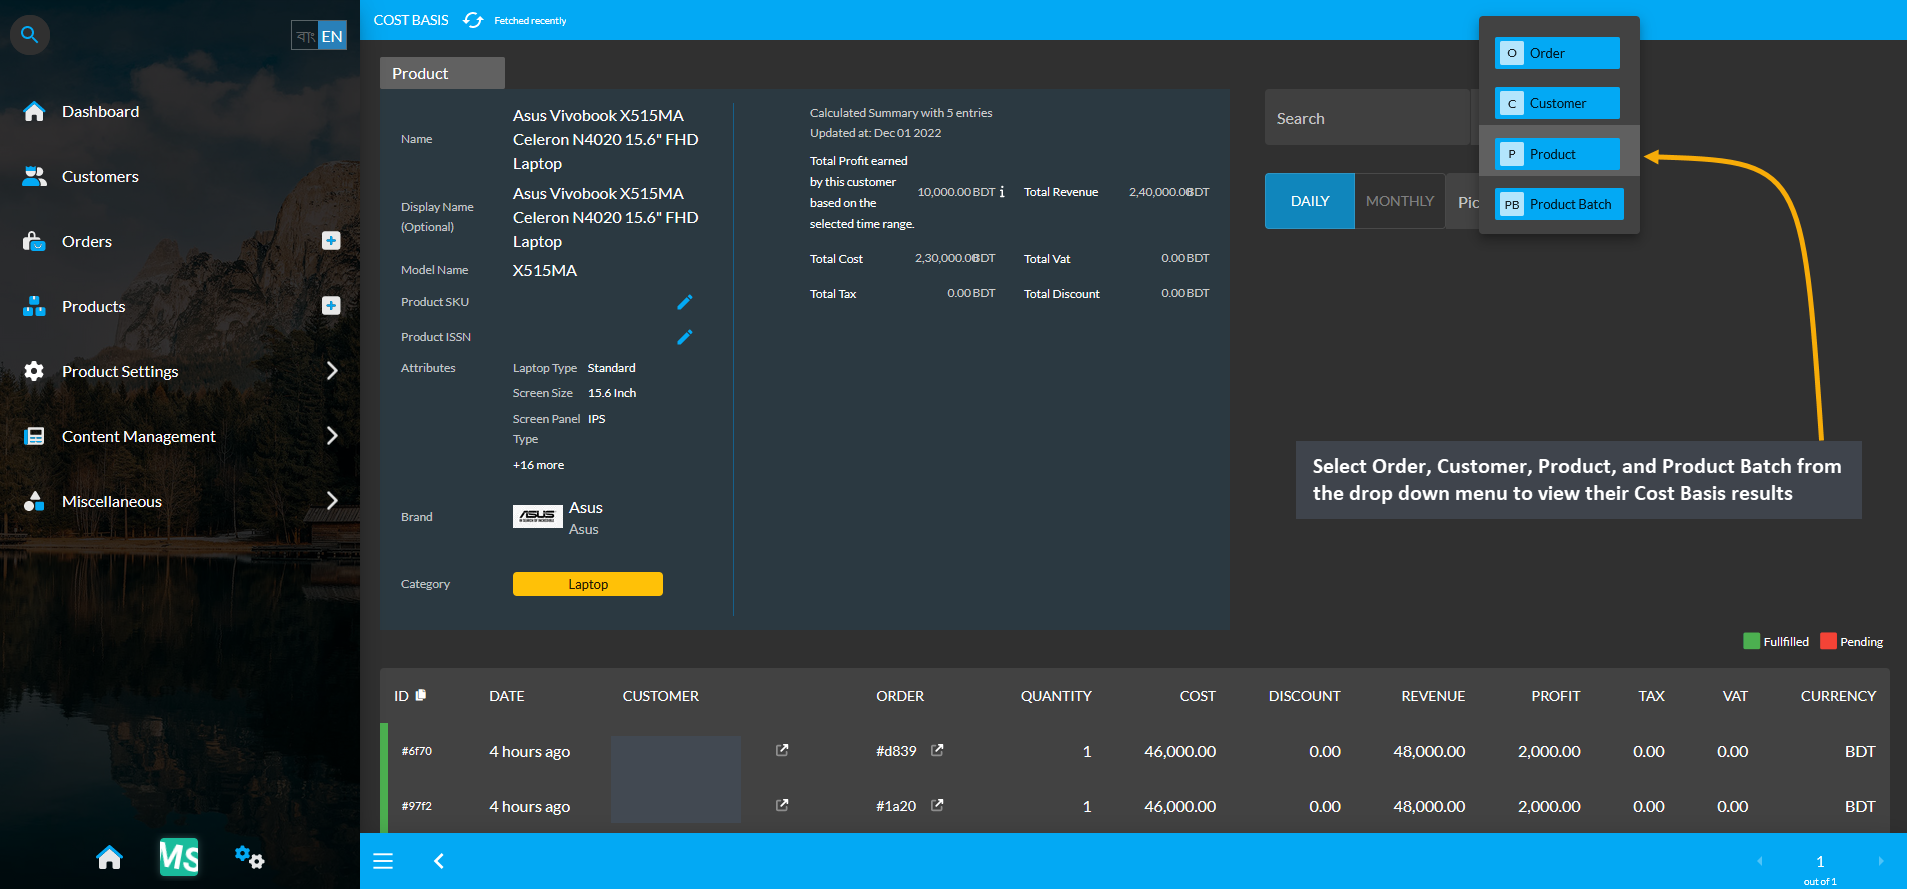Open Customers from sidebar
The height and width of the screenshot is (889, 1907).
click(100, 176)
